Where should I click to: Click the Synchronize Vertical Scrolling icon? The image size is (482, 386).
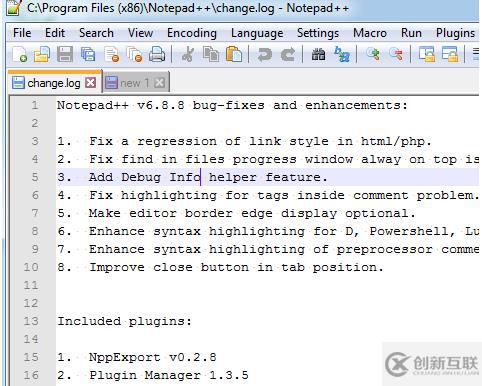pyautogui.click(x=427, y=54)
